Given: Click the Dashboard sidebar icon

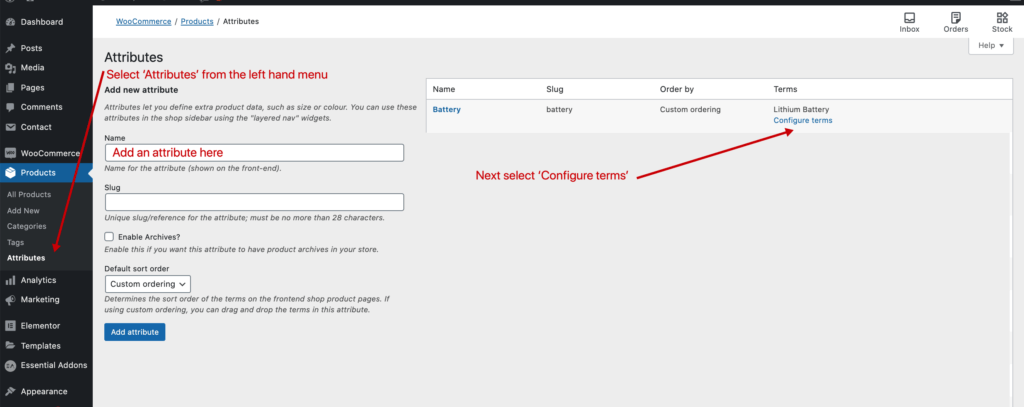Looking at the screenshot, I should coord(10,22).
